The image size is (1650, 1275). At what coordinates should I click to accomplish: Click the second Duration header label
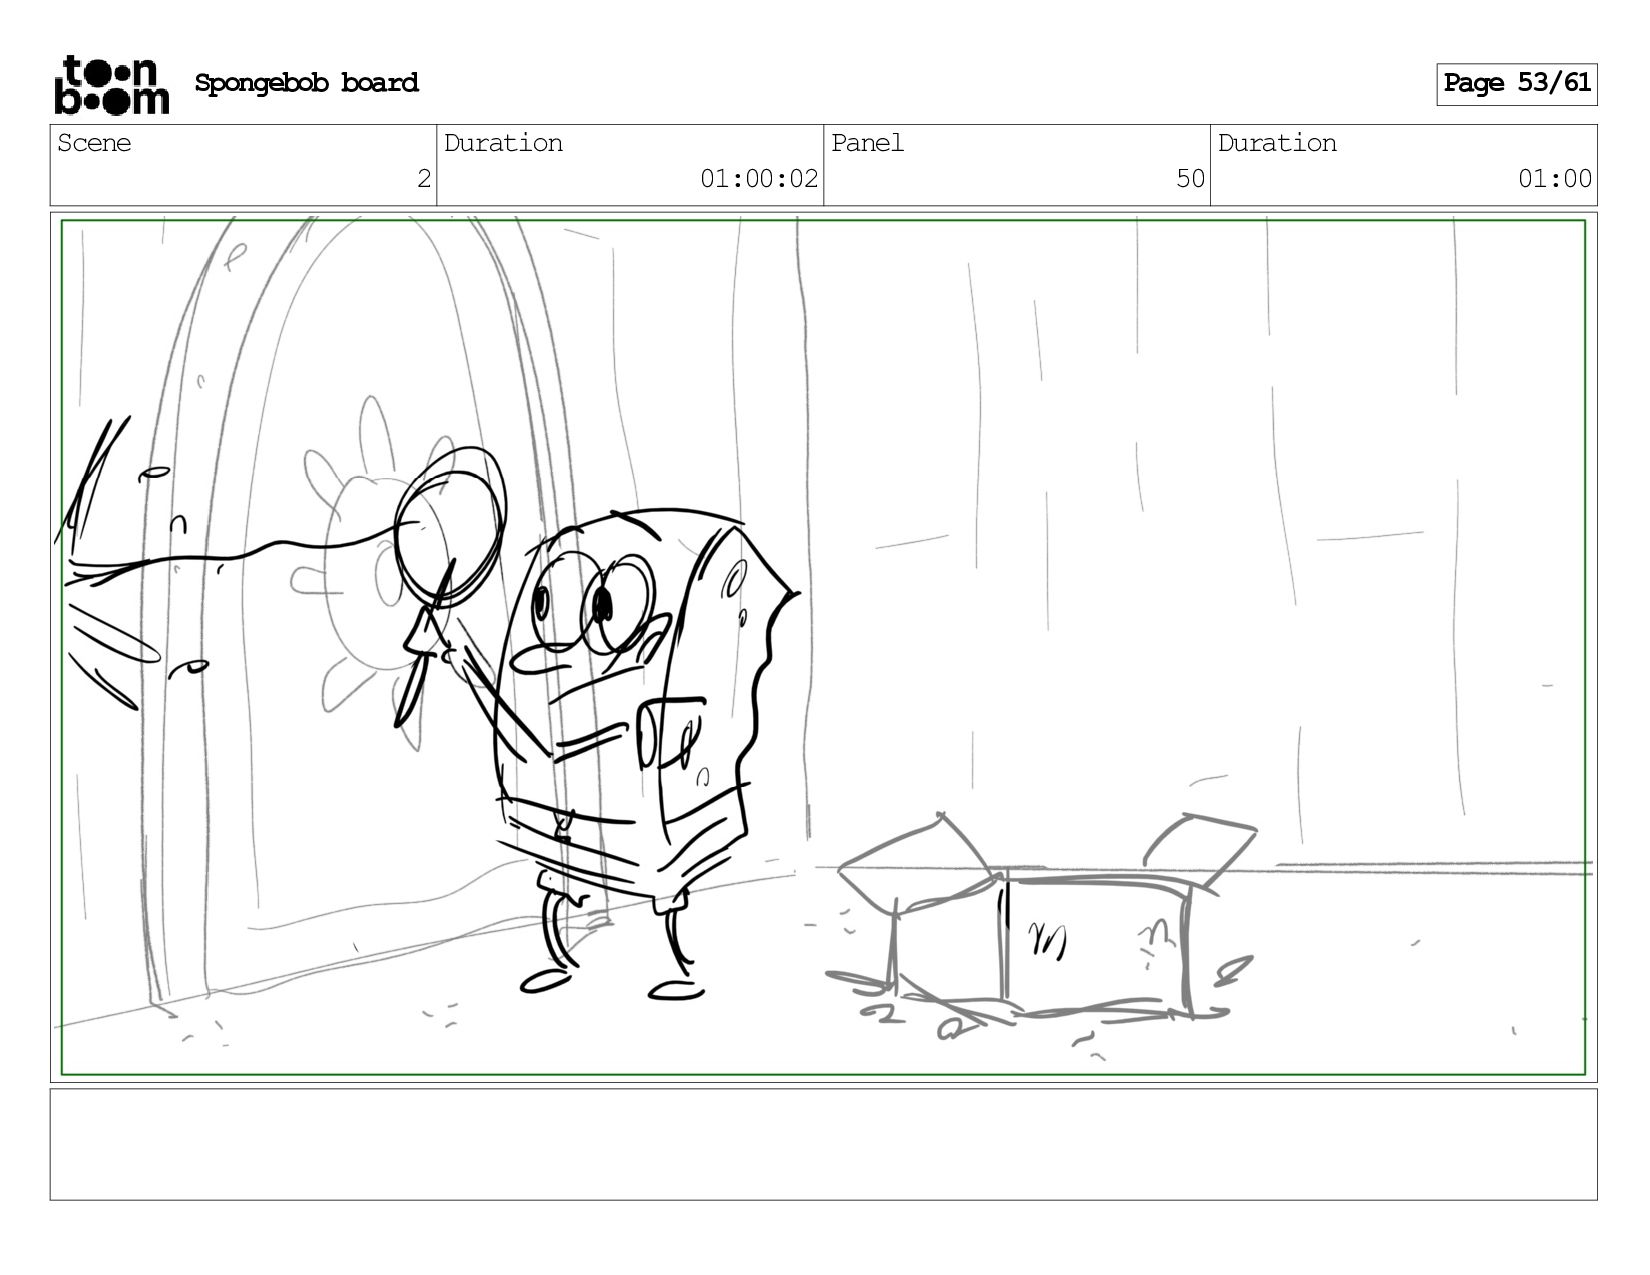(x=1277, y=143)
